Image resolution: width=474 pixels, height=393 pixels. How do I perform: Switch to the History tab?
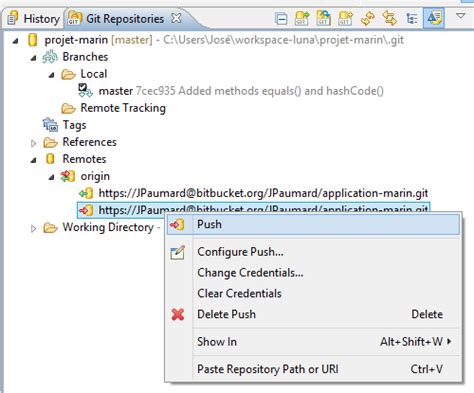pos(33,18)
